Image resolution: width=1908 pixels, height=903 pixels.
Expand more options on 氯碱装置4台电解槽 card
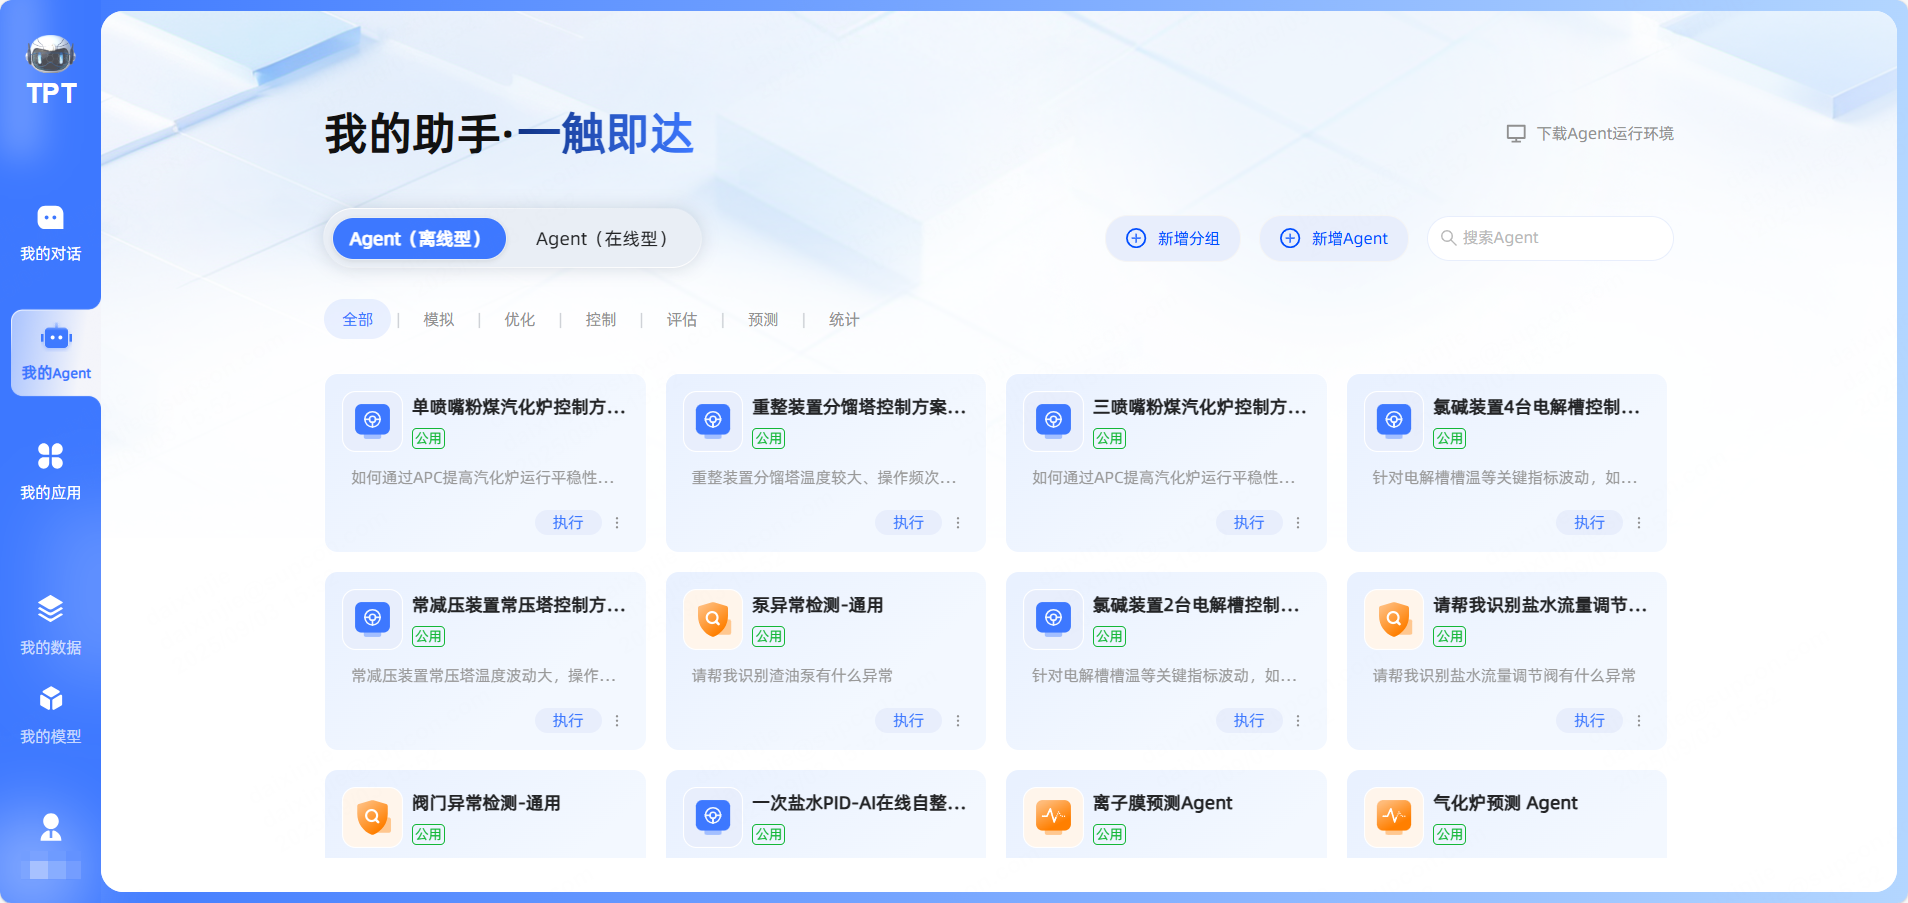coord(1639,523)
